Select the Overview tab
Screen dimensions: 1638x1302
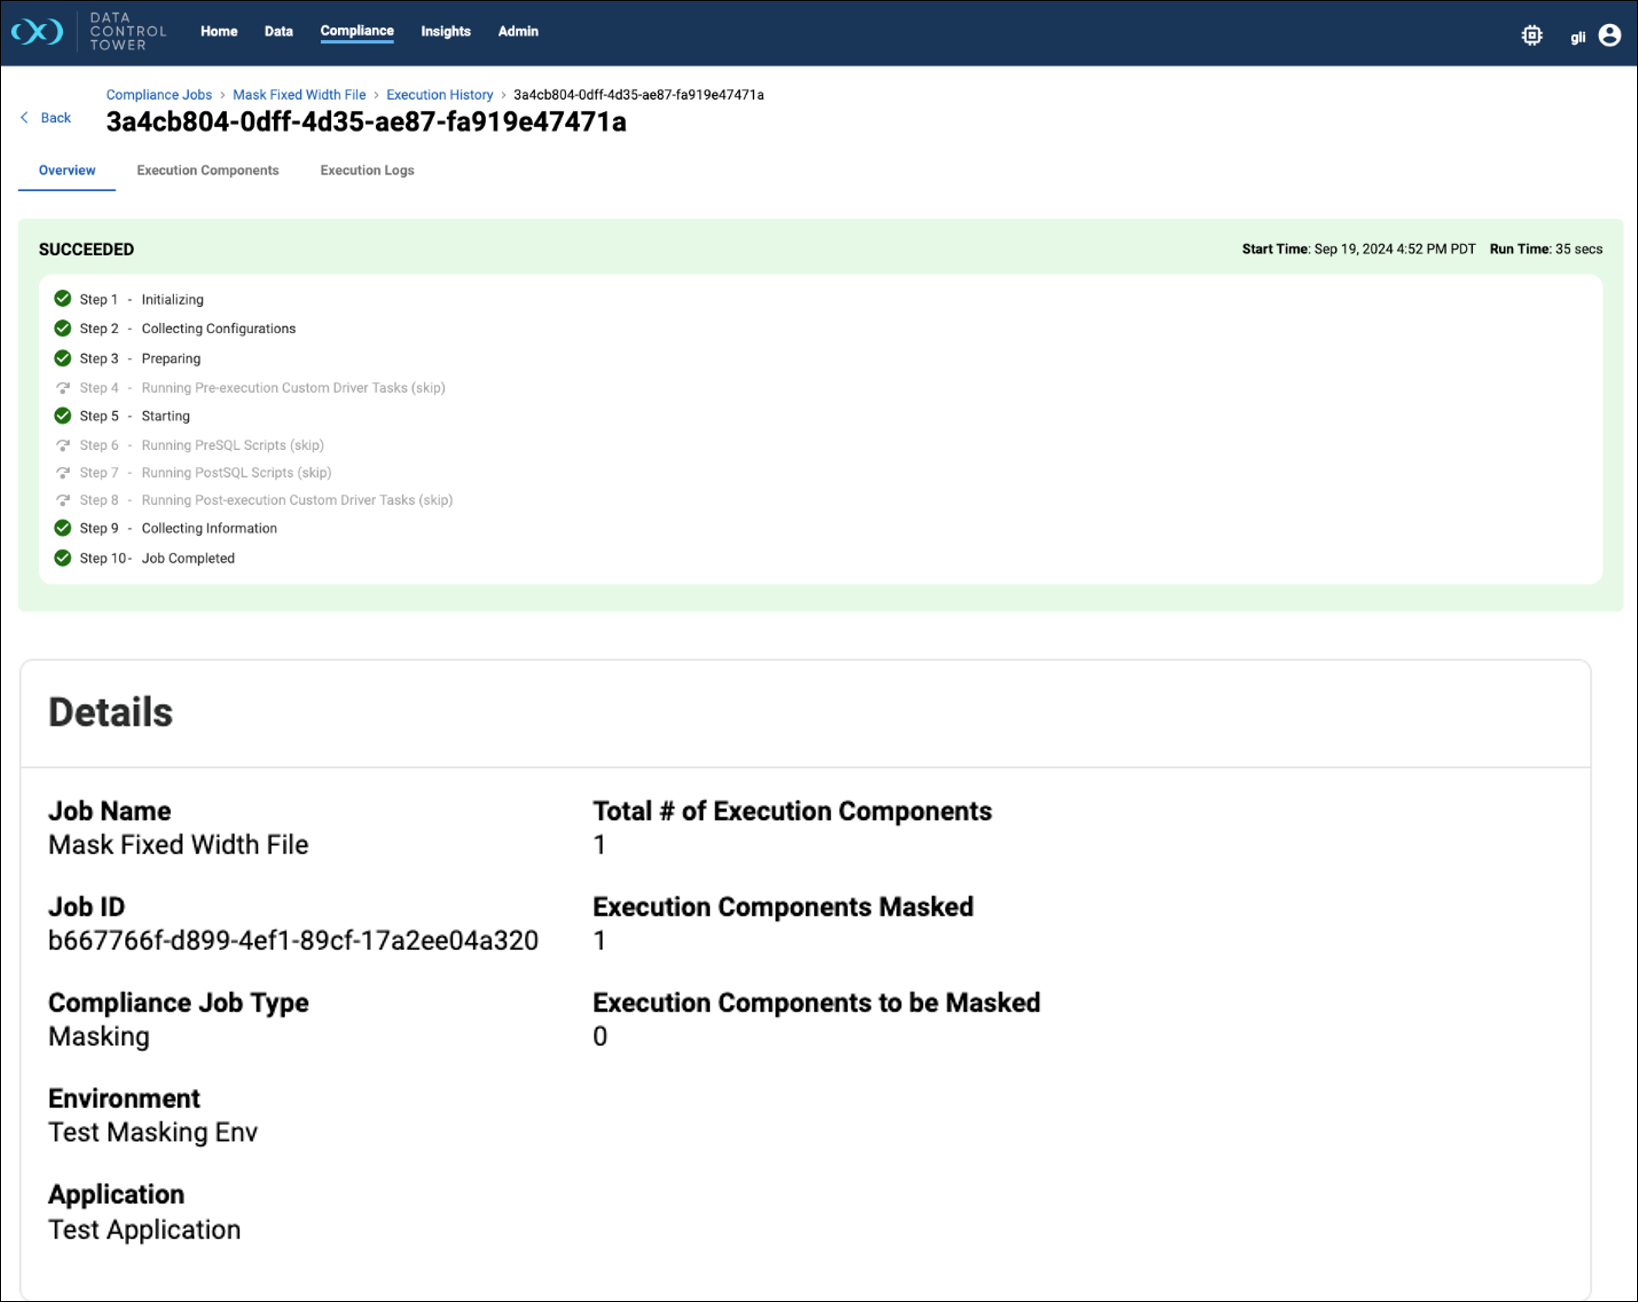coord(67,171)
